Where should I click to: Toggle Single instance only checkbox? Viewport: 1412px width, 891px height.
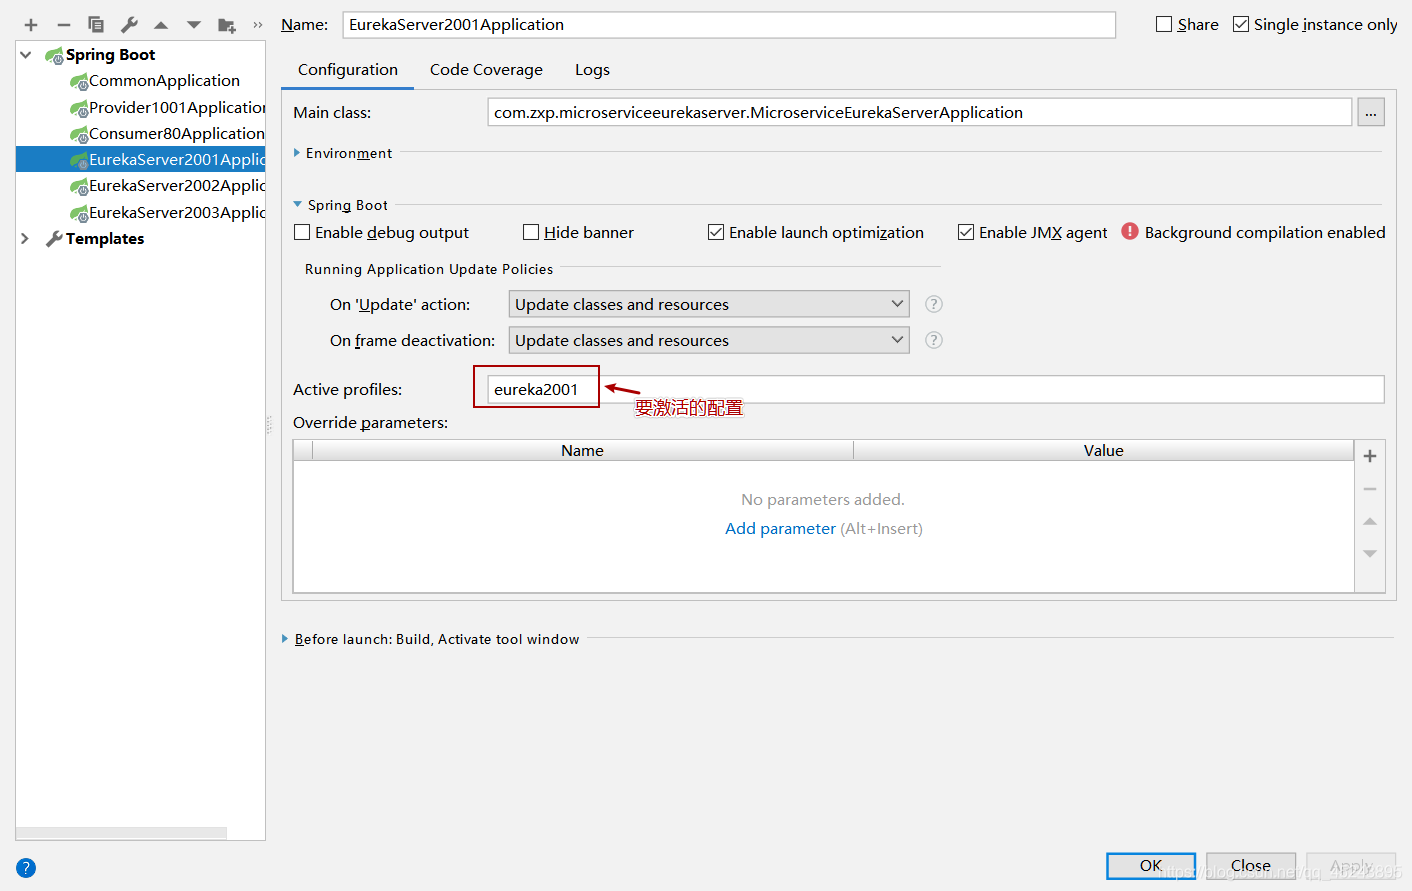[1241, 24]
